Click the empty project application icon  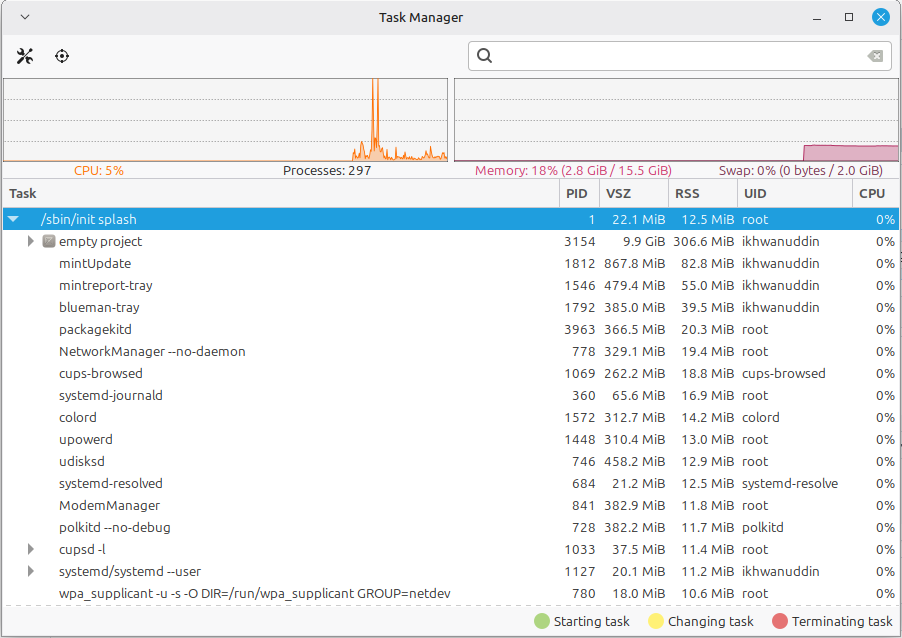point(49,241)
